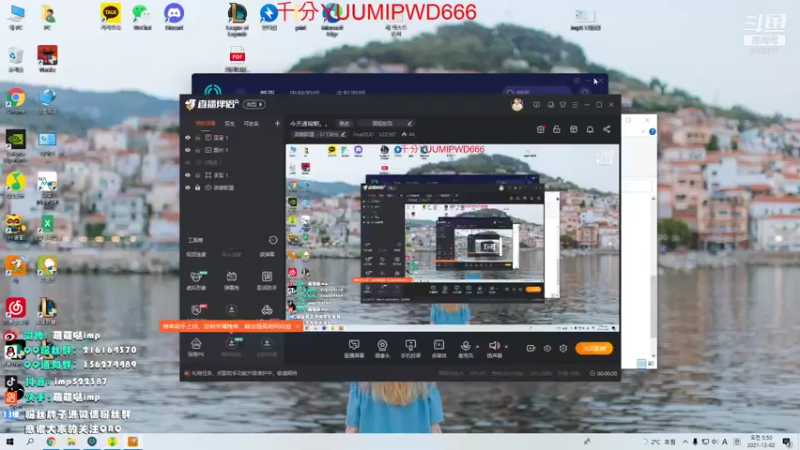Click the orientation toggle pill beside the logo

[254, 105]
